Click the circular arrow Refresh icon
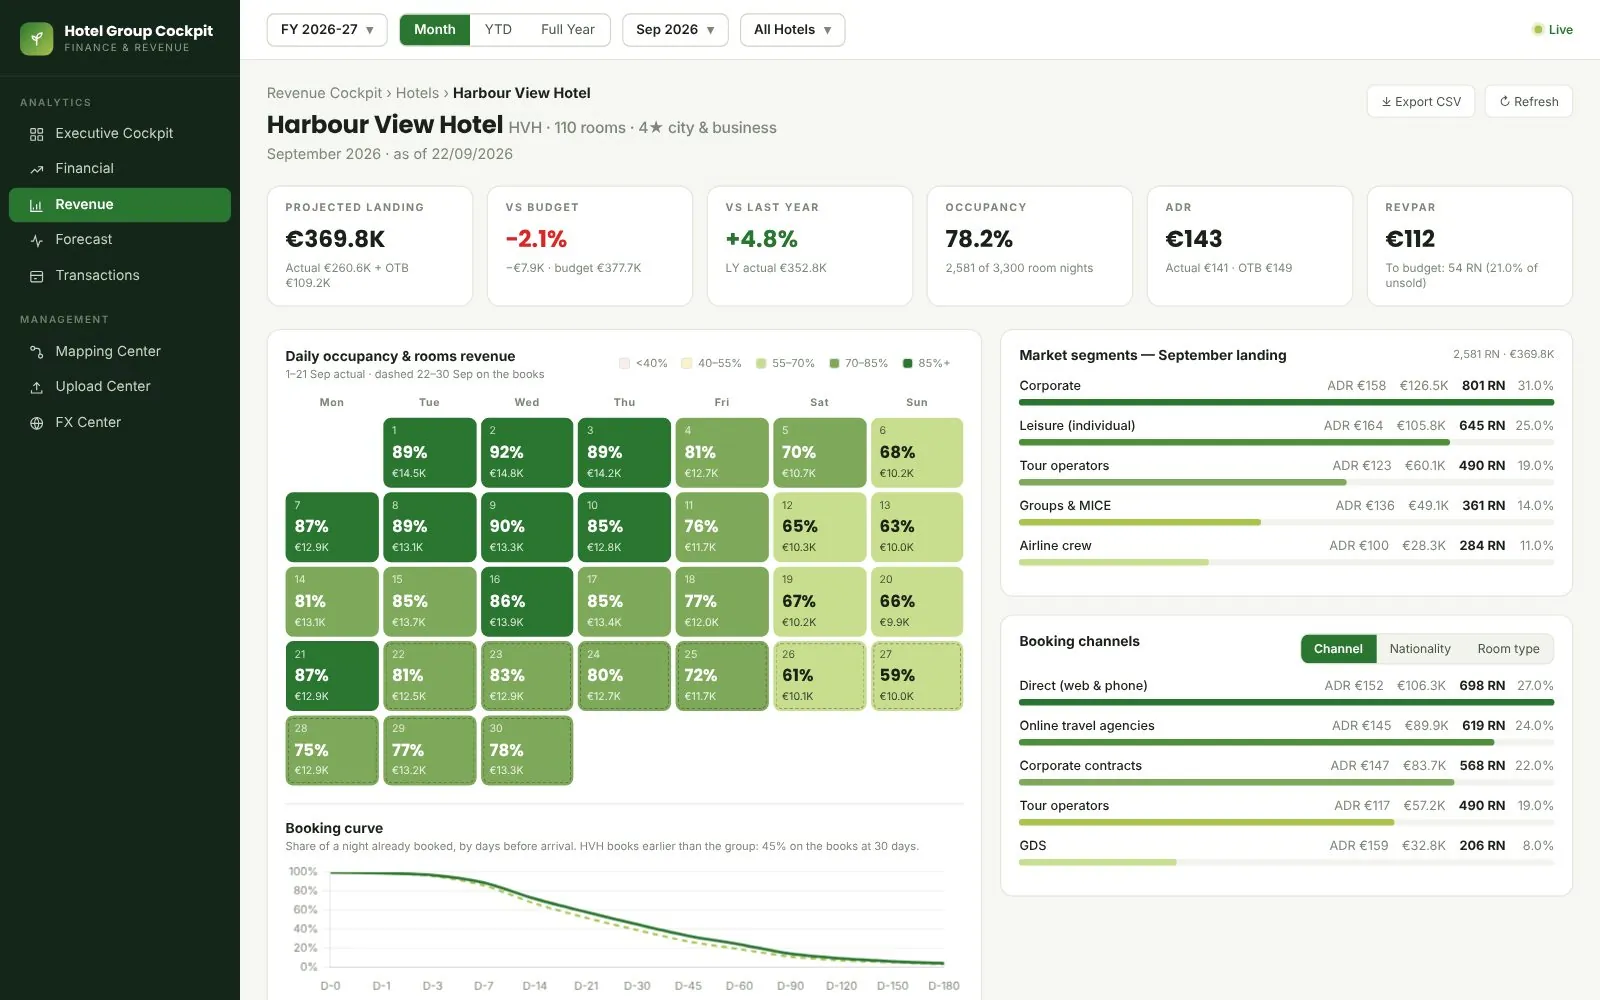The width and height of the screenshot is (1600, 1000). pos(1505,102)
